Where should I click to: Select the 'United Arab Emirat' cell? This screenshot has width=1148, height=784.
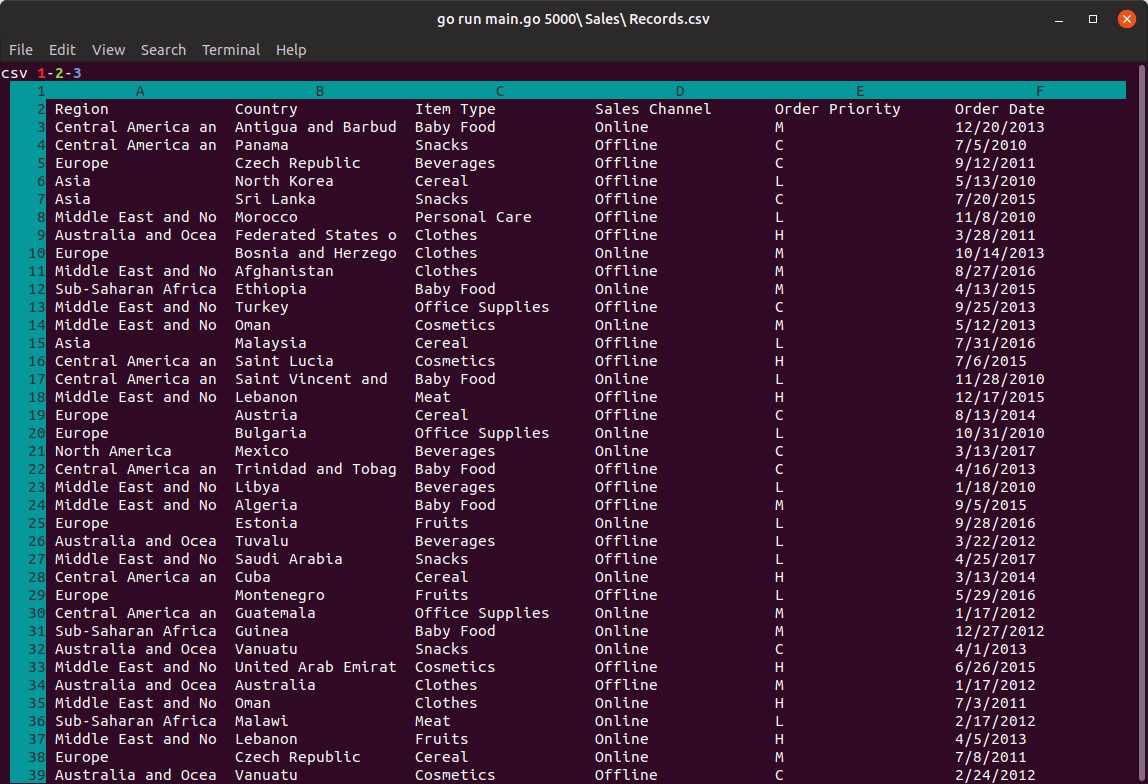click(x=316, y=667)
